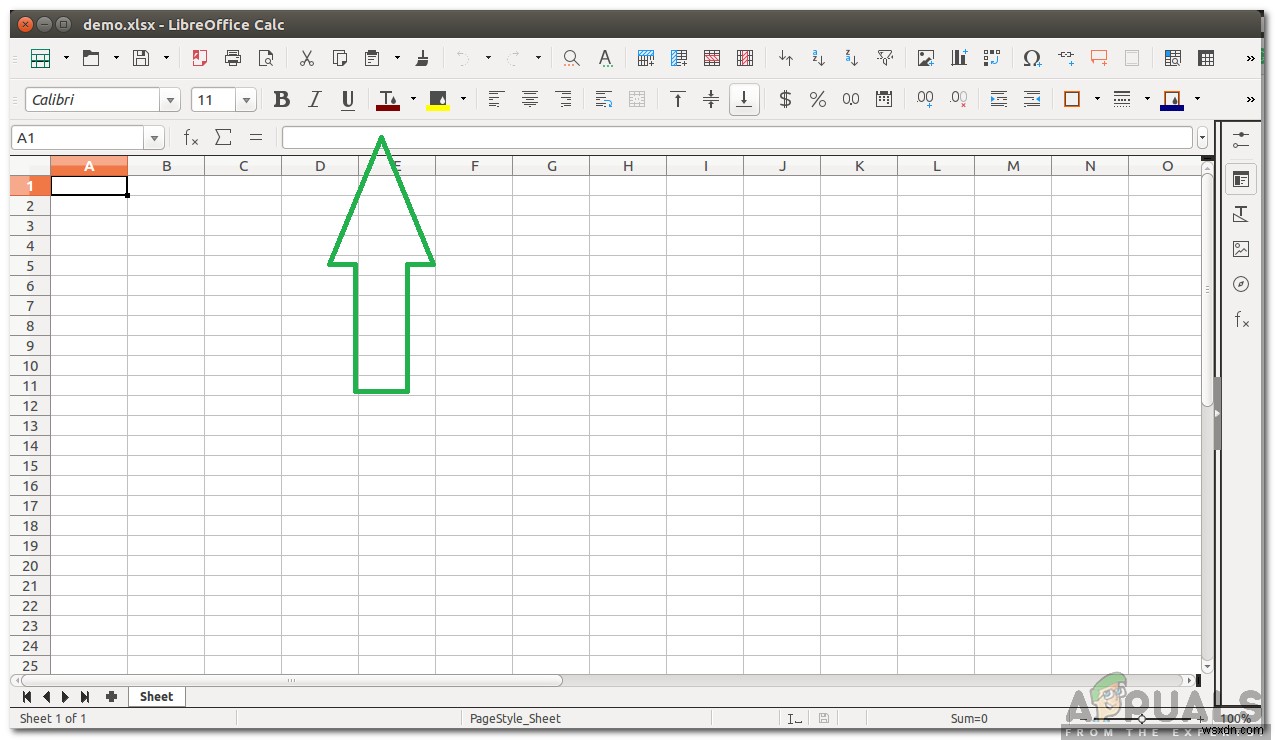This screenshot has height=740, width=1275.
Task: Expand the formula bar arrow
Action: pyautogui.click(x=1202, y=138)
